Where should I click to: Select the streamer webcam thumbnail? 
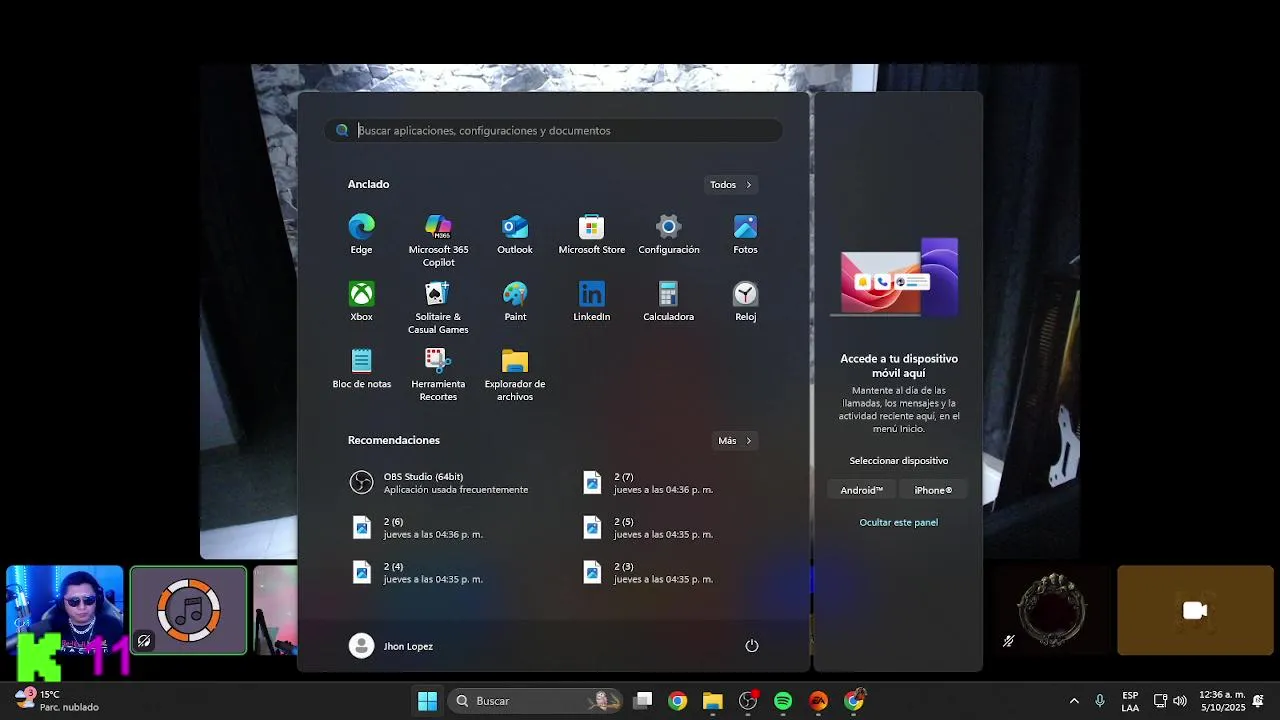coord(65,611)
